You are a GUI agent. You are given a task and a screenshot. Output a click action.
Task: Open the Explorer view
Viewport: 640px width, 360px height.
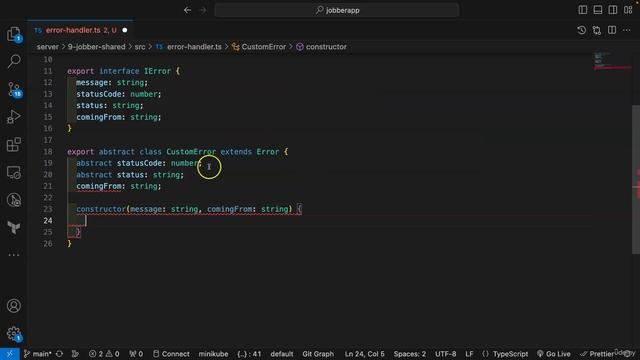coord(14,34)
